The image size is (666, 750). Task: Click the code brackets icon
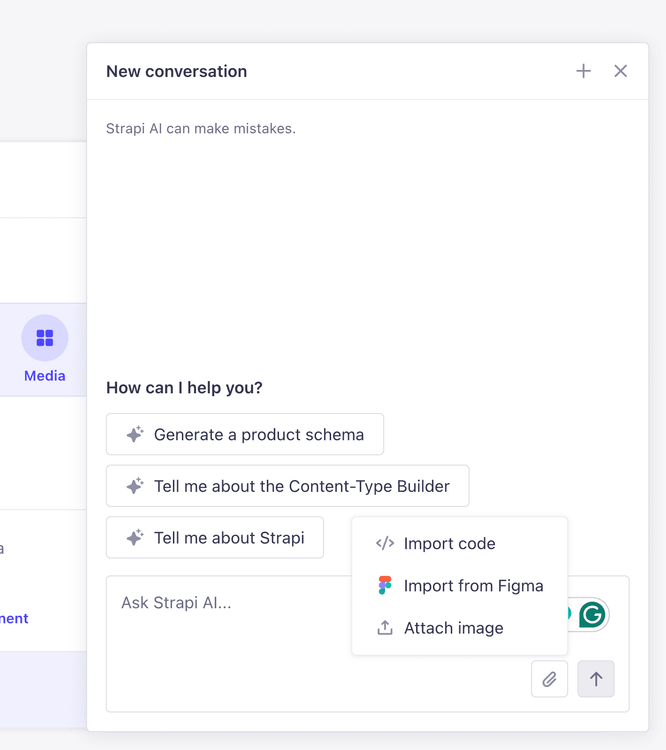tap(385, 543)
